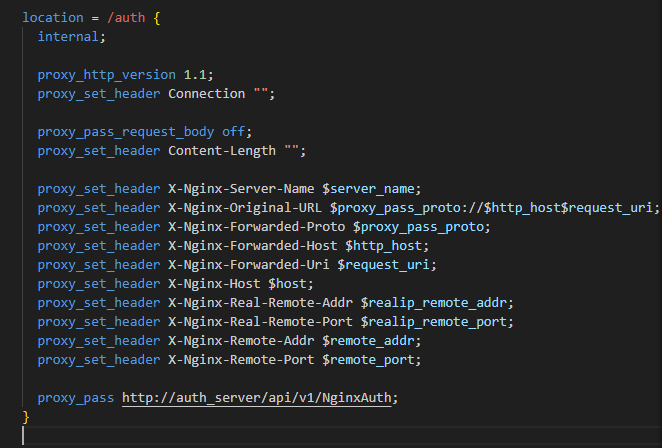
Task: Click the 'X-Nginx-Real-Remote-Port' header
Action: pyautogui.click(x=260, y=322)
